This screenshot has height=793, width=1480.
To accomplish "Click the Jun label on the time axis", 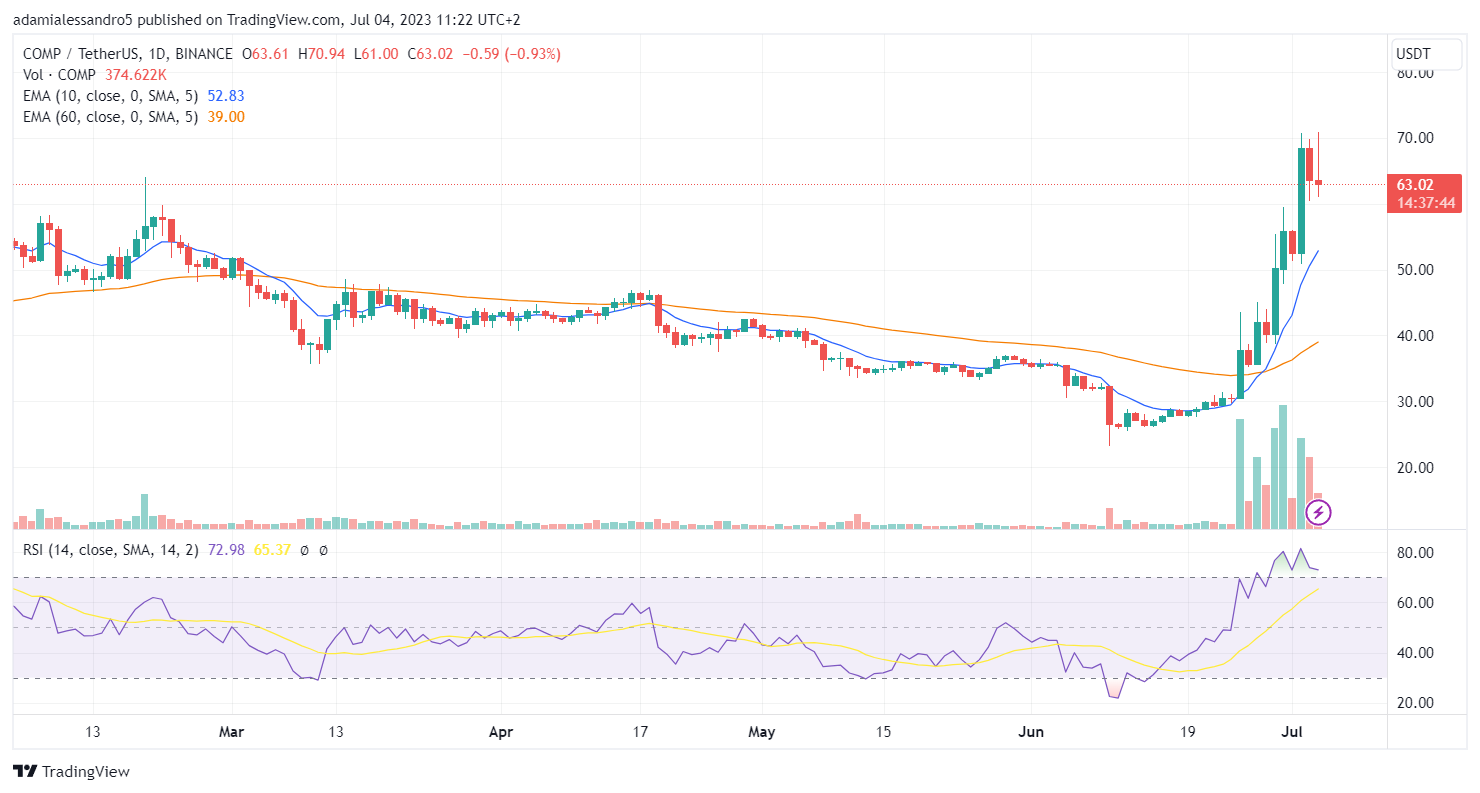I will point(1030,732).
